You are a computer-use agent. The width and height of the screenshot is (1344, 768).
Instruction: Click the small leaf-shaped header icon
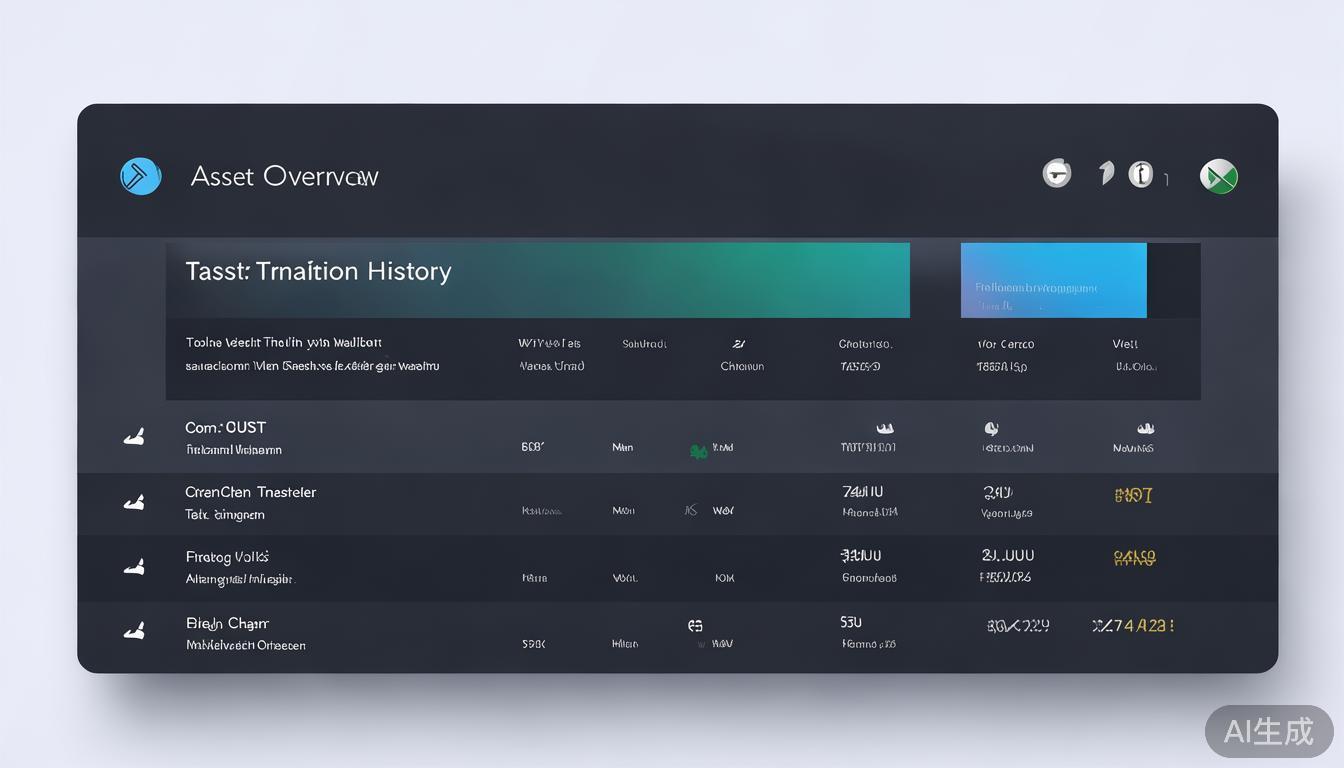1106,173
